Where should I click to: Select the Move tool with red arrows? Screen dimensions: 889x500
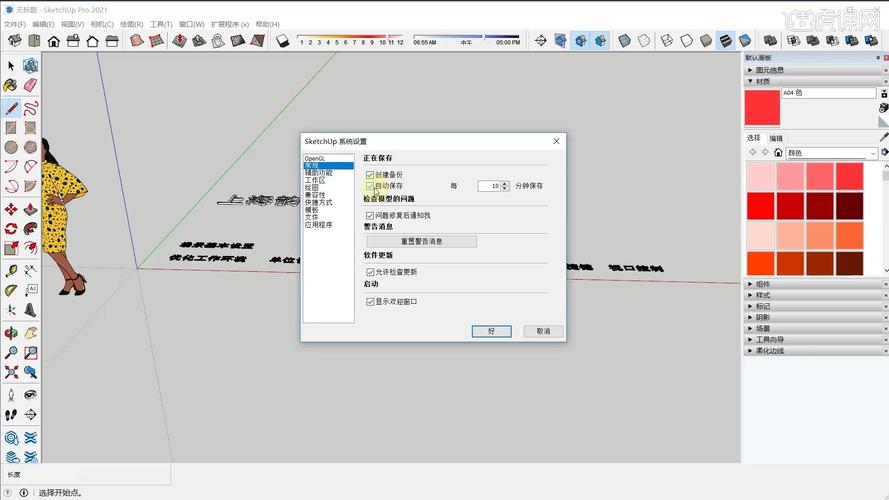(11, 209)
